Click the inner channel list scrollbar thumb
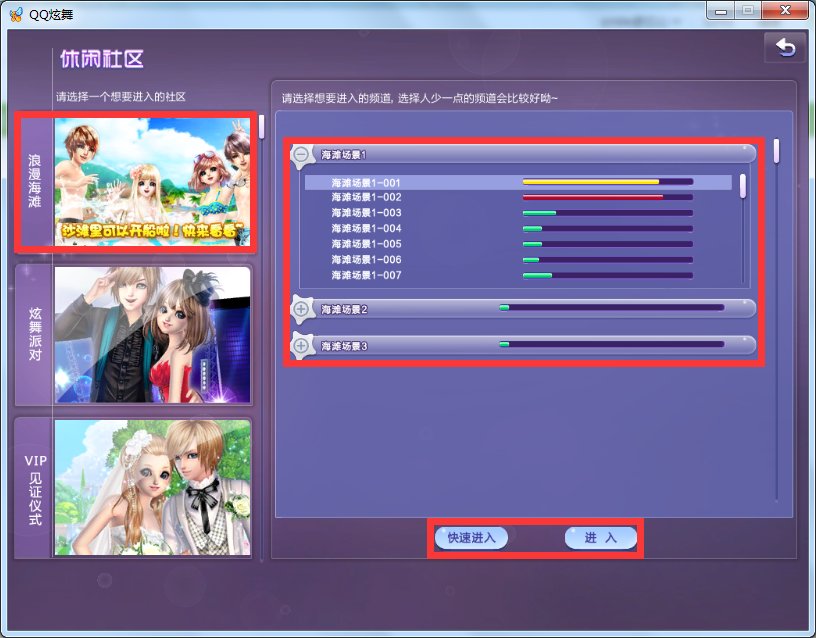The width and height of the screenshot is (816, 638). (x=743, y=185)
